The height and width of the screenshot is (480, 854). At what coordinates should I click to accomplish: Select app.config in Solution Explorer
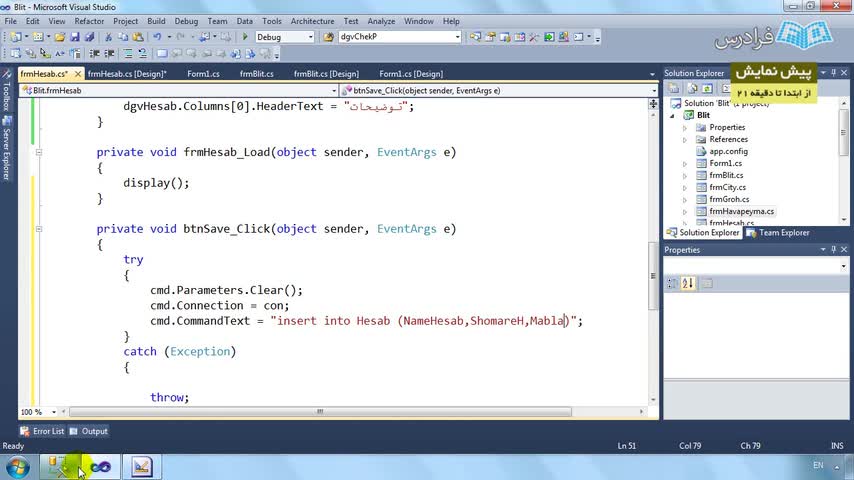click(x=728, y=151)
